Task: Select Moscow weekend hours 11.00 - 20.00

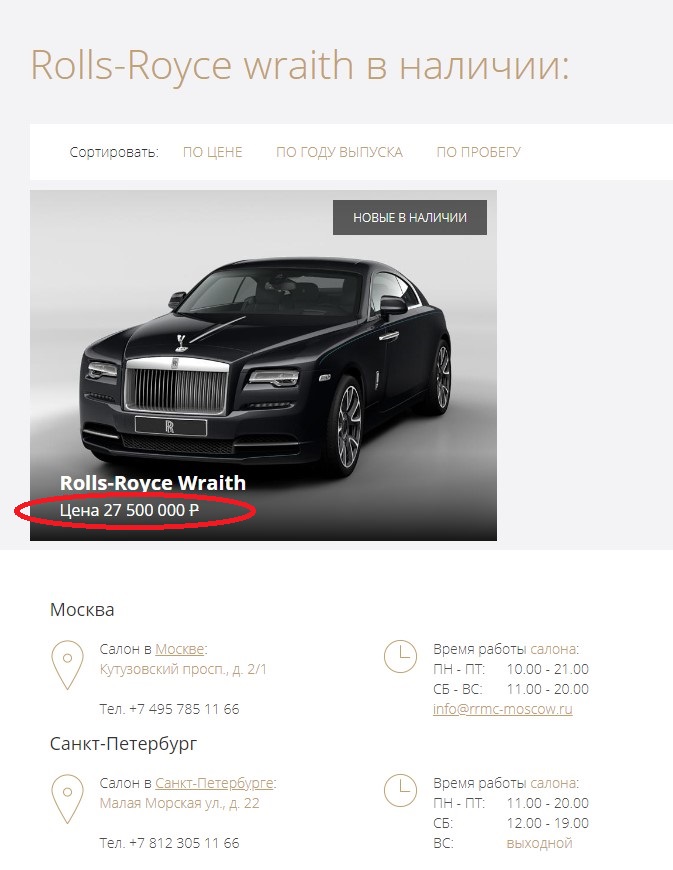Action: [548, 689]
